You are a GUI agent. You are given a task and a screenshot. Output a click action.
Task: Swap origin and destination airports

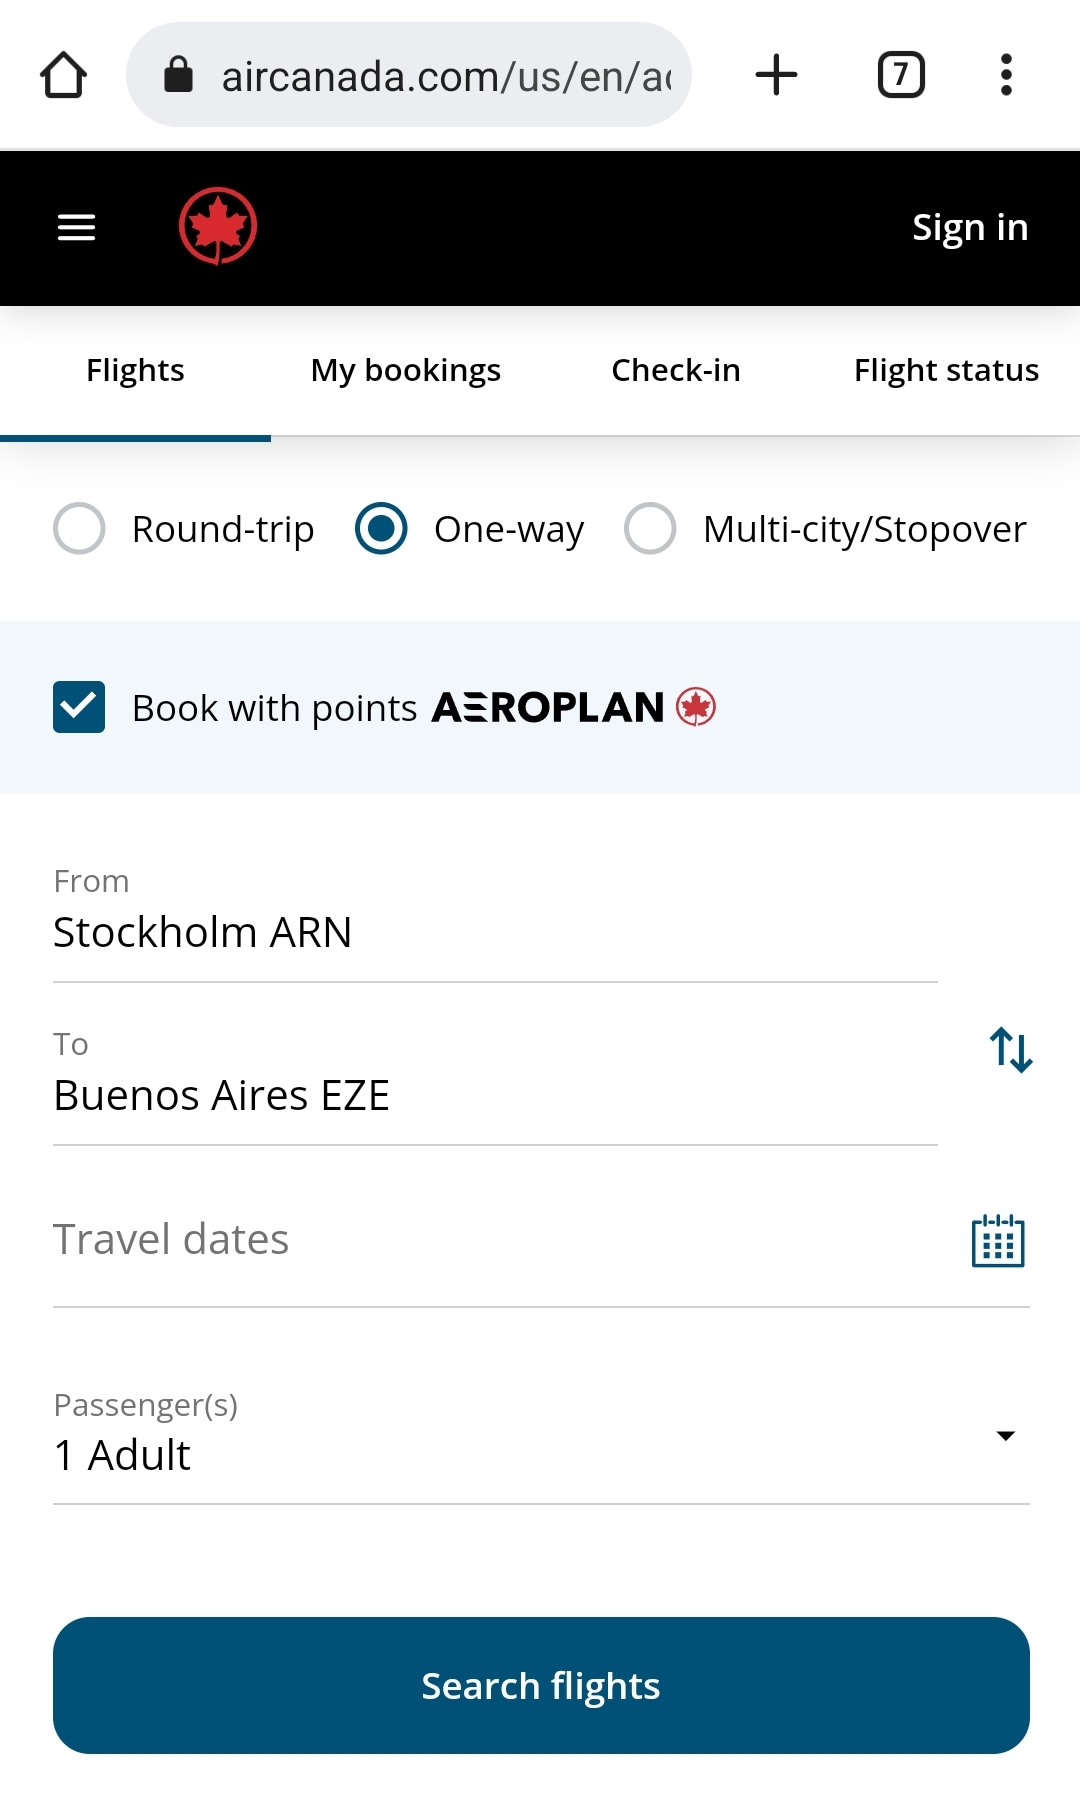[x=1011, y=1050]
